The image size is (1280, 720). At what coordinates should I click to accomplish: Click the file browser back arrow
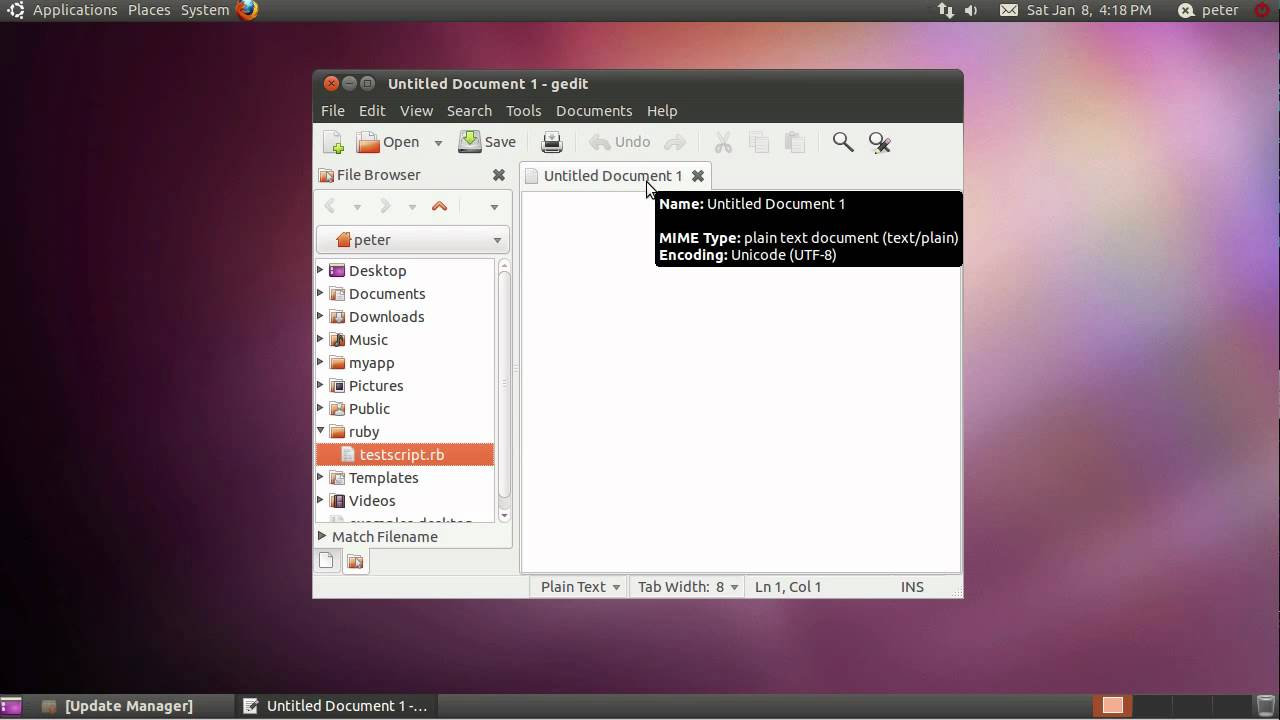(x=330, y=207)
